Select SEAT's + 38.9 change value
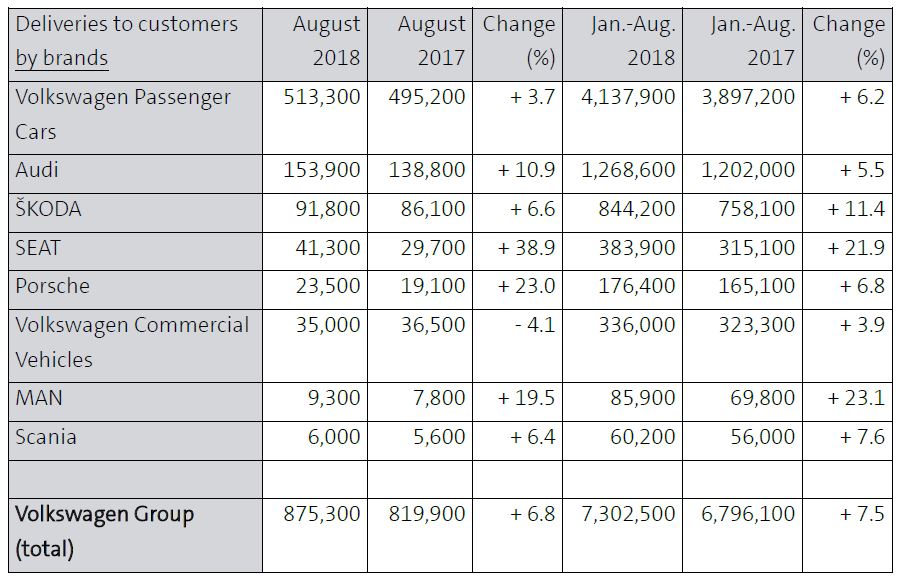 (526, 247)
